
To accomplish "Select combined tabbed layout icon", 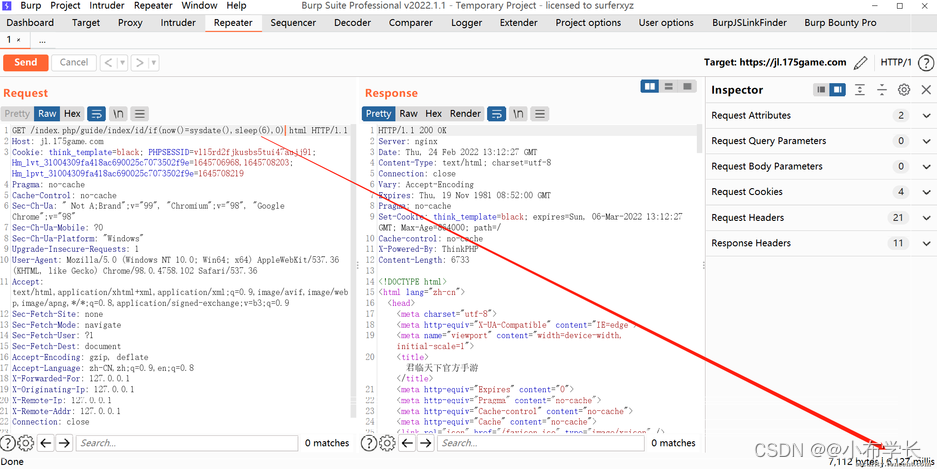I will tap(688, 87).
